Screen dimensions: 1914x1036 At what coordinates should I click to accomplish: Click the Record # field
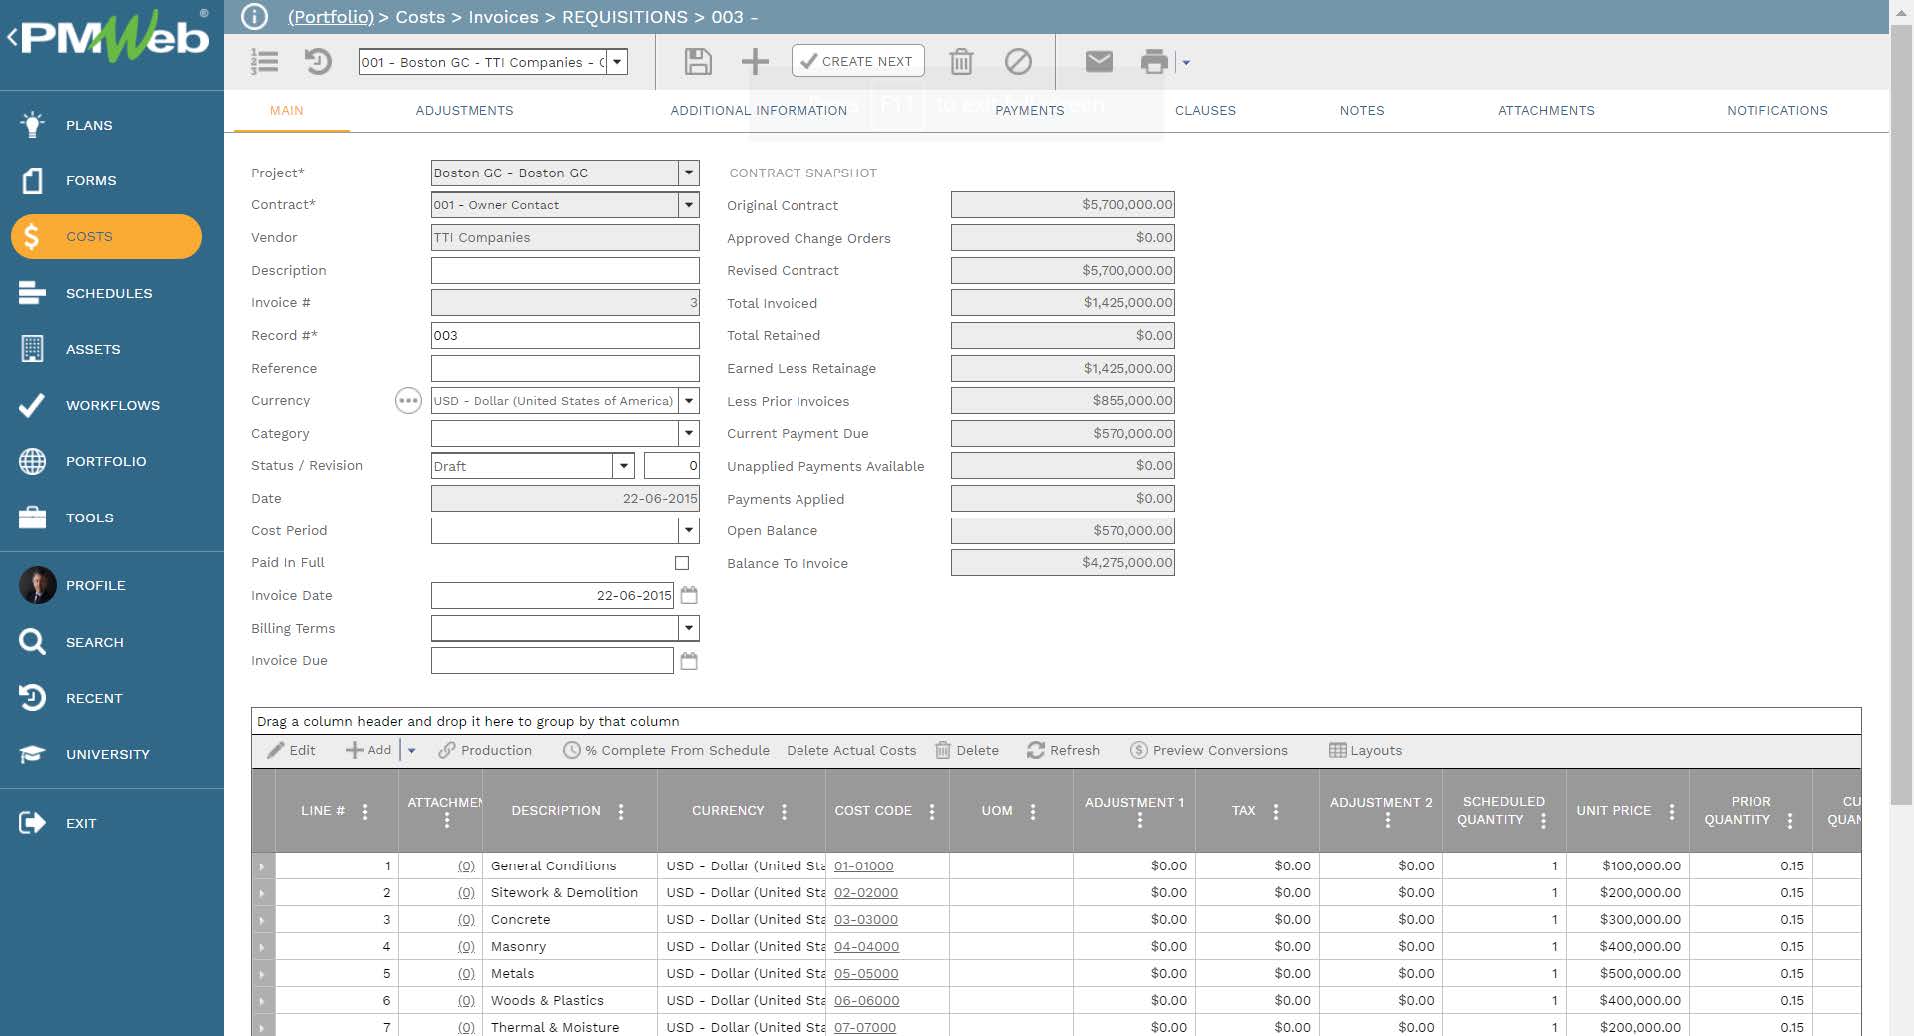click(x=565, y=335)
